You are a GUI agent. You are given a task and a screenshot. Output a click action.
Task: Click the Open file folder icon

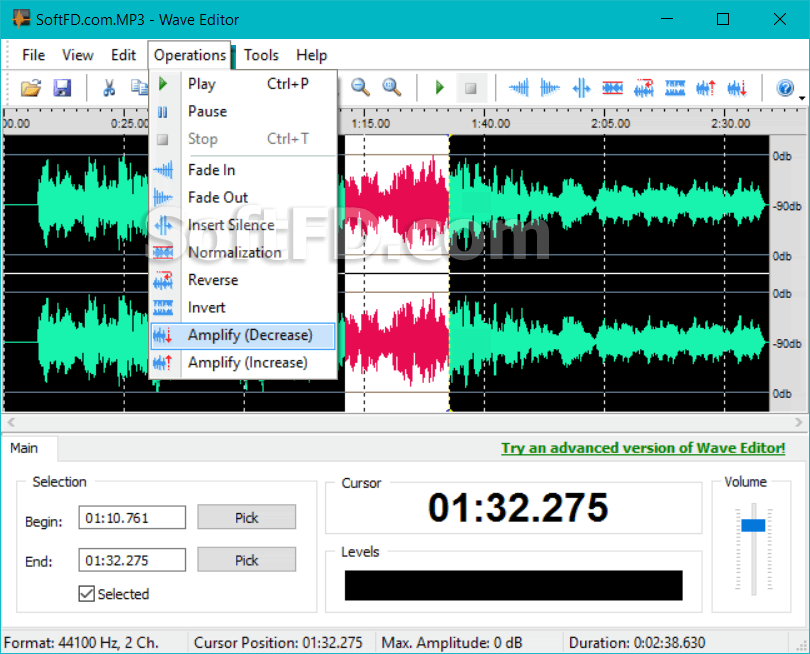tap(31, 88)
